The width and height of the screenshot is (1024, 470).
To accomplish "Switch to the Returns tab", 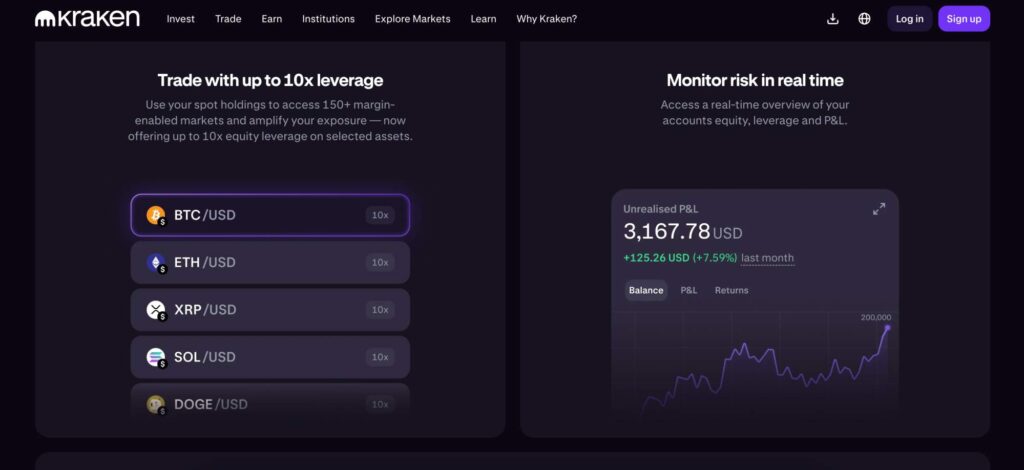I will click(731, 290).
